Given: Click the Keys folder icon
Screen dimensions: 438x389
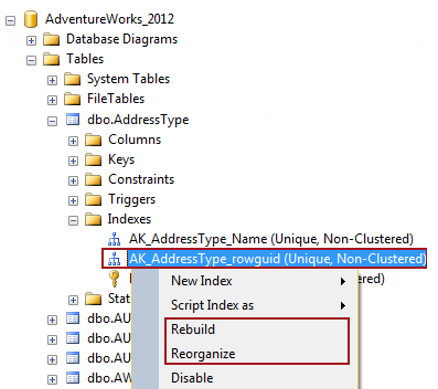Looking at the screenshot, I should pos(93,160).
